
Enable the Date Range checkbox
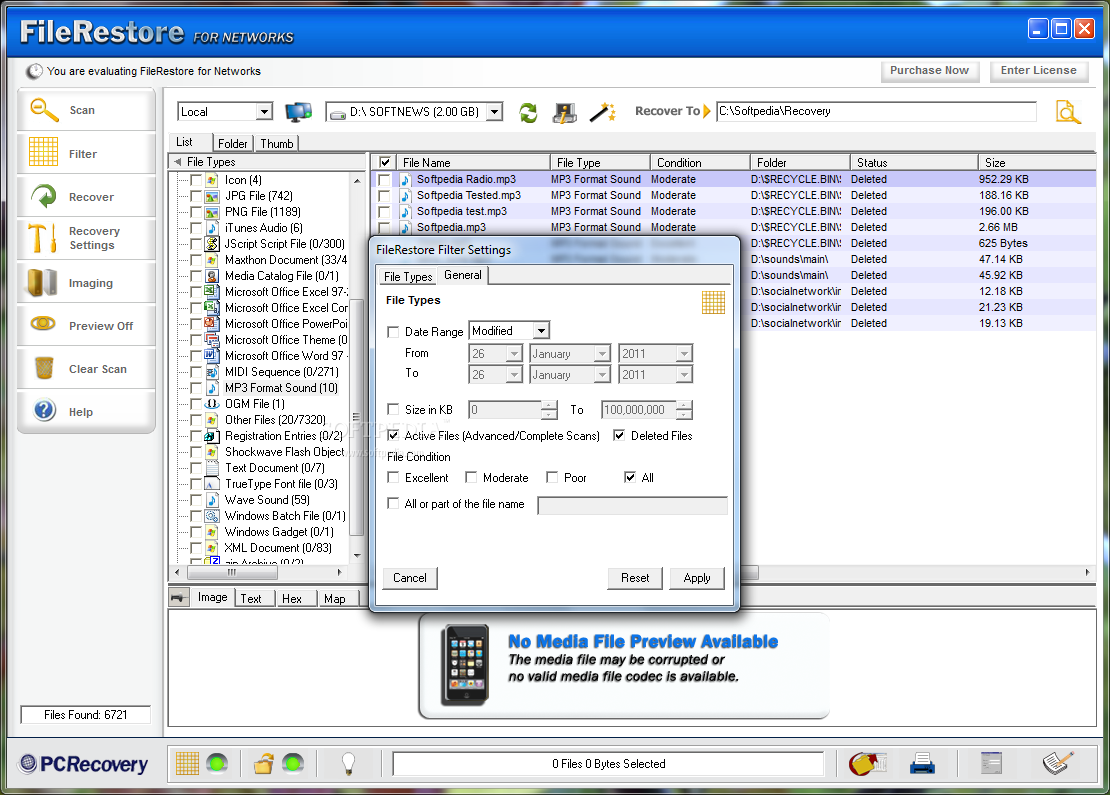393,332
